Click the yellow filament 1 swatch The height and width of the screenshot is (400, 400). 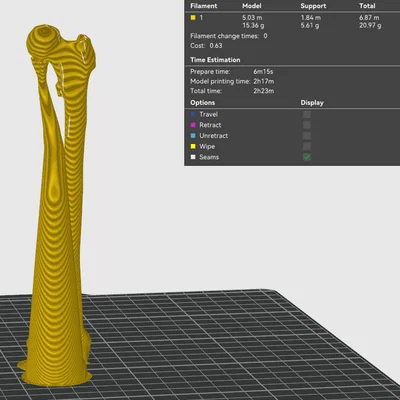[x=193, y=18]
